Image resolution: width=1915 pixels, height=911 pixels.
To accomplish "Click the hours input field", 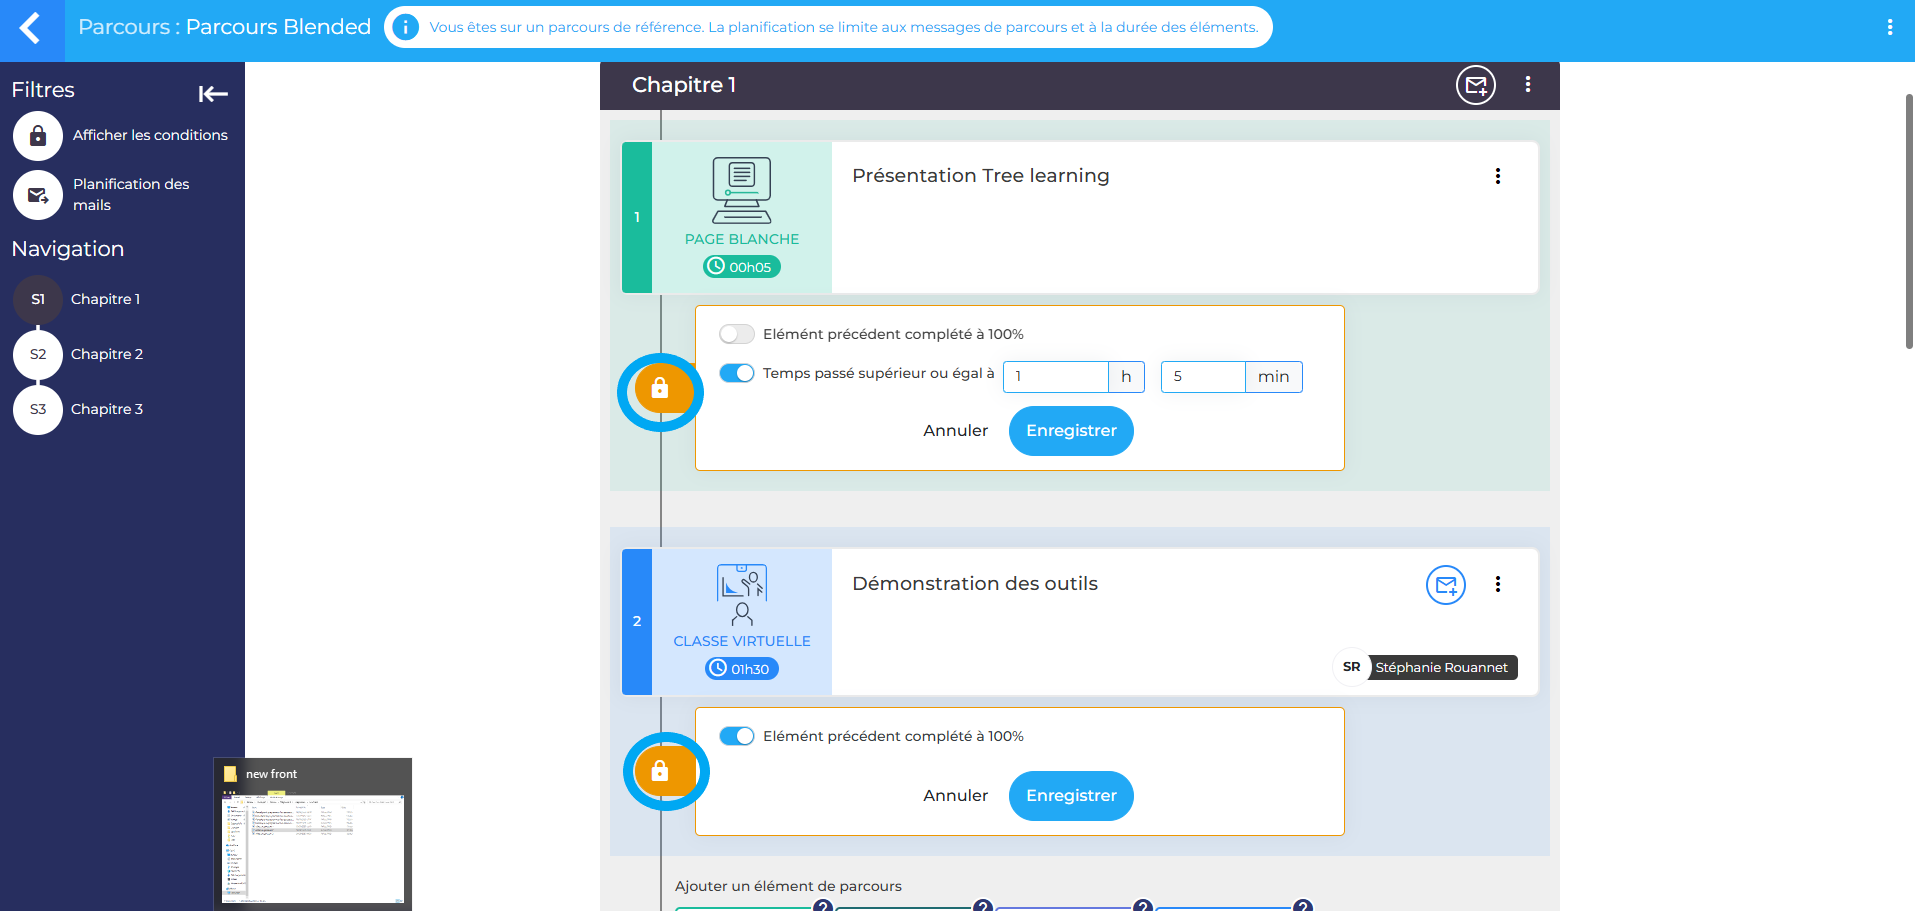I will (x=1055, y=377).
